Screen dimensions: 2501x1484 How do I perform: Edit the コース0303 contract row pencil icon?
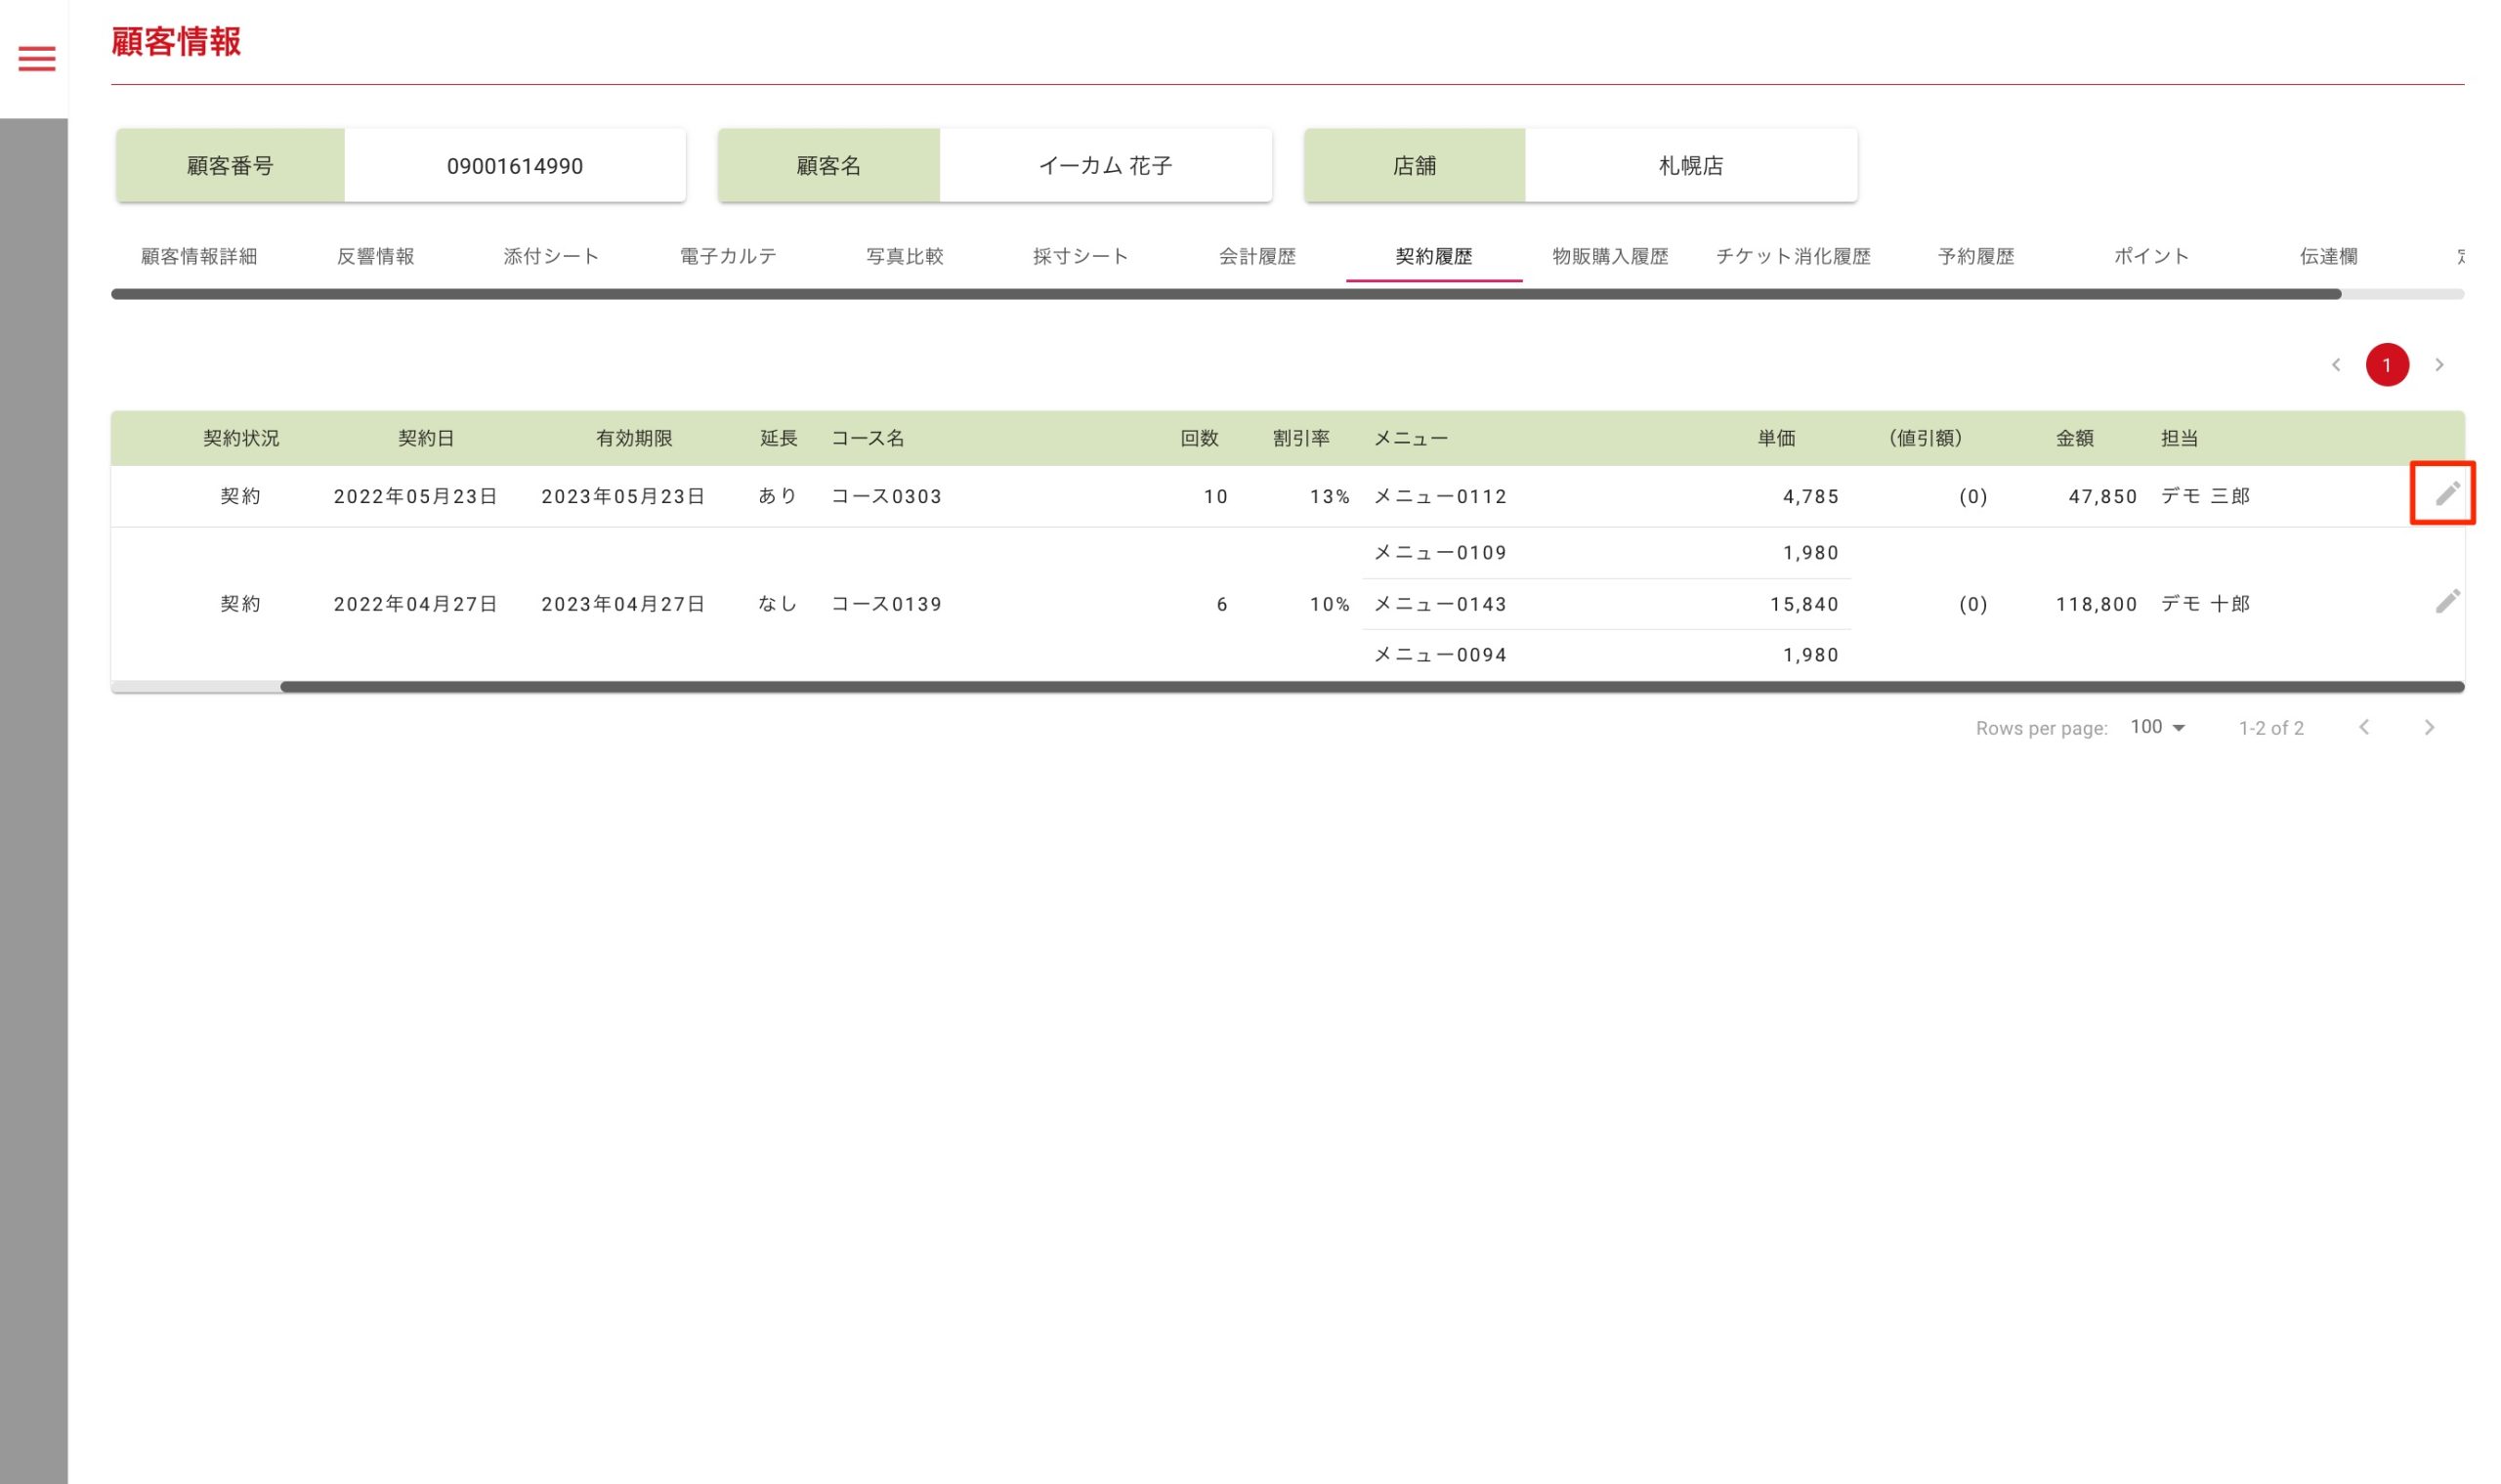pos(2446,494)
